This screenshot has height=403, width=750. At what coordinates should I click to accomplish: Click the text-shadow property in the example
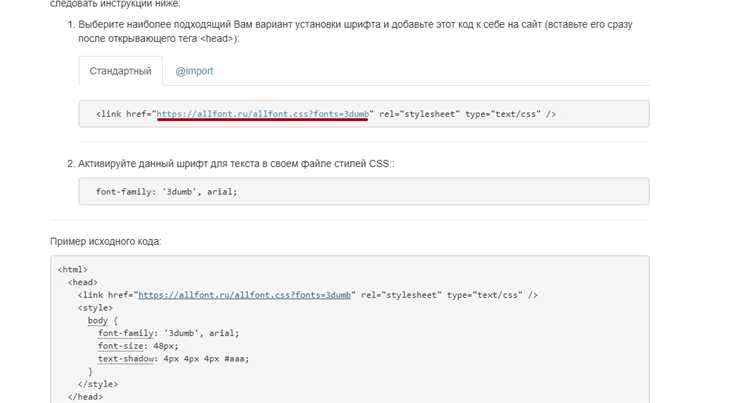[x=126, y=358]
